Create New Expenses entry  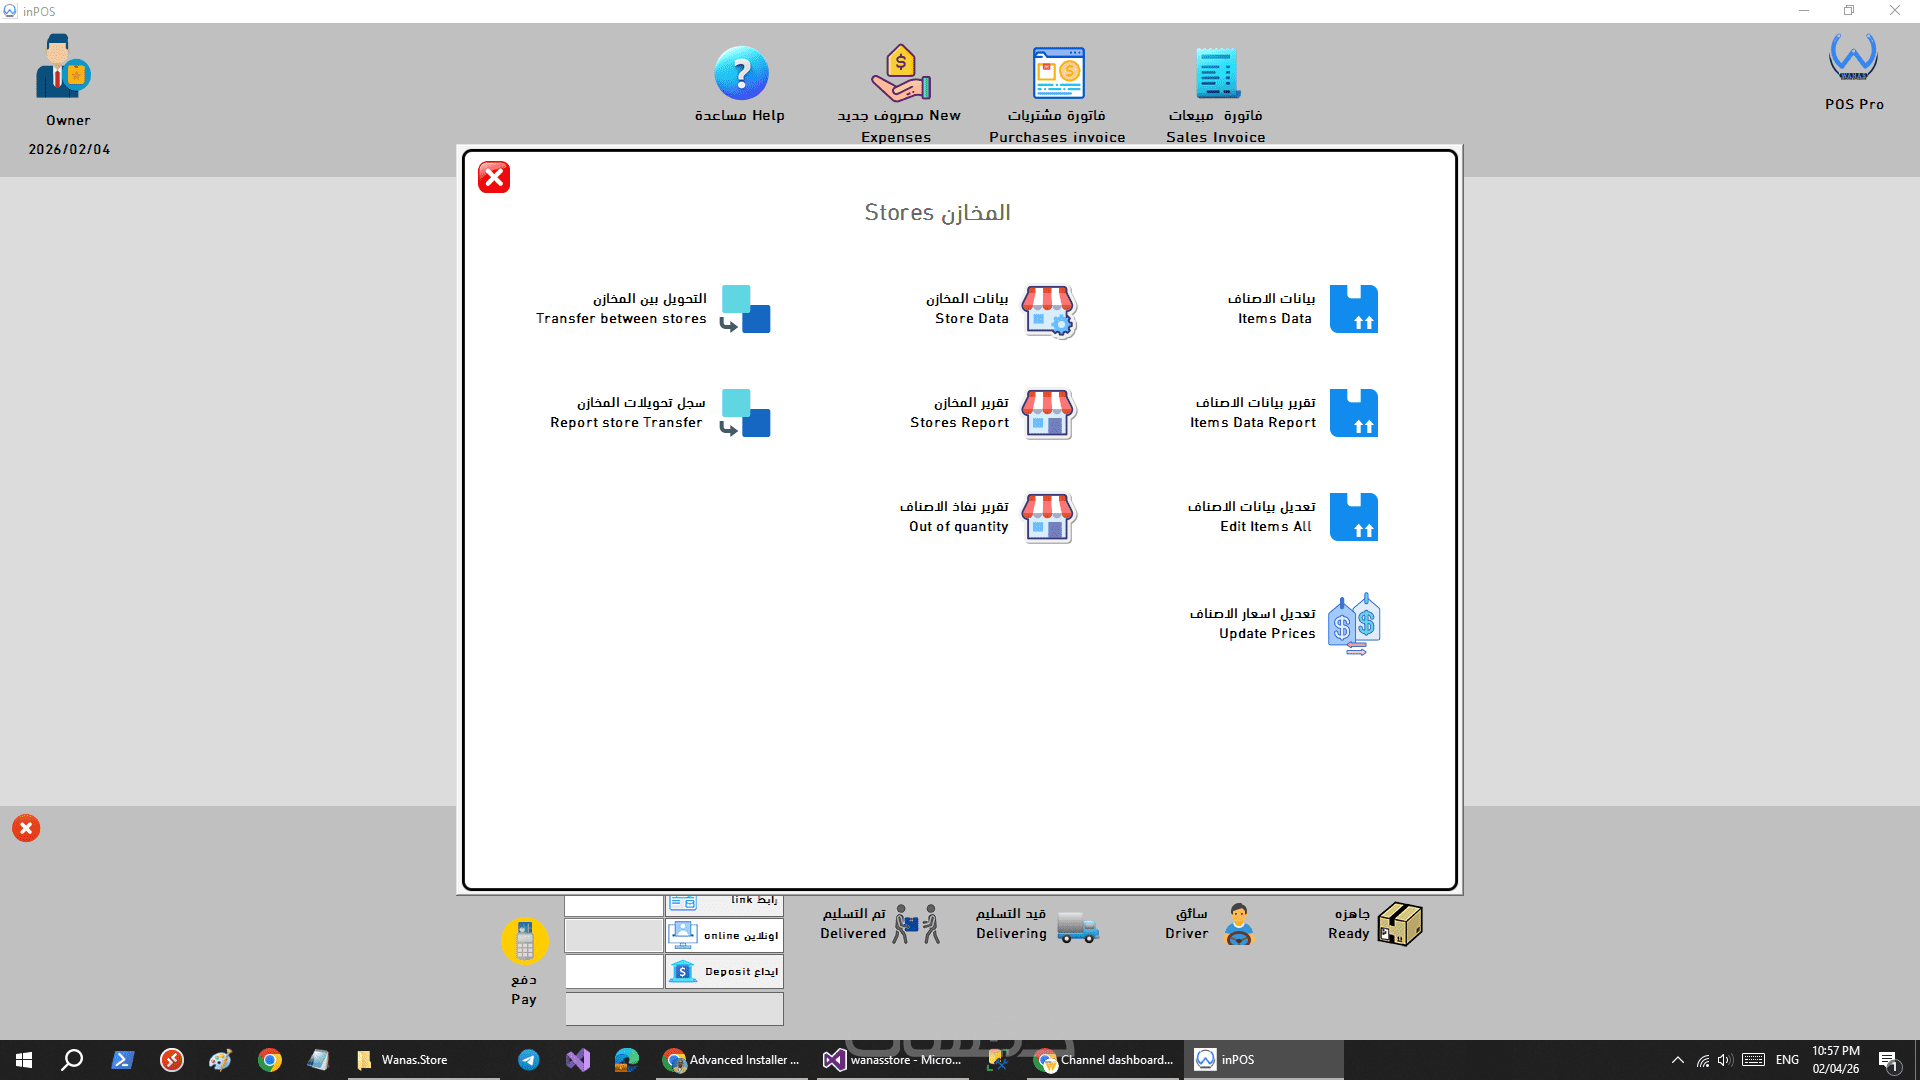coord(900,74)
